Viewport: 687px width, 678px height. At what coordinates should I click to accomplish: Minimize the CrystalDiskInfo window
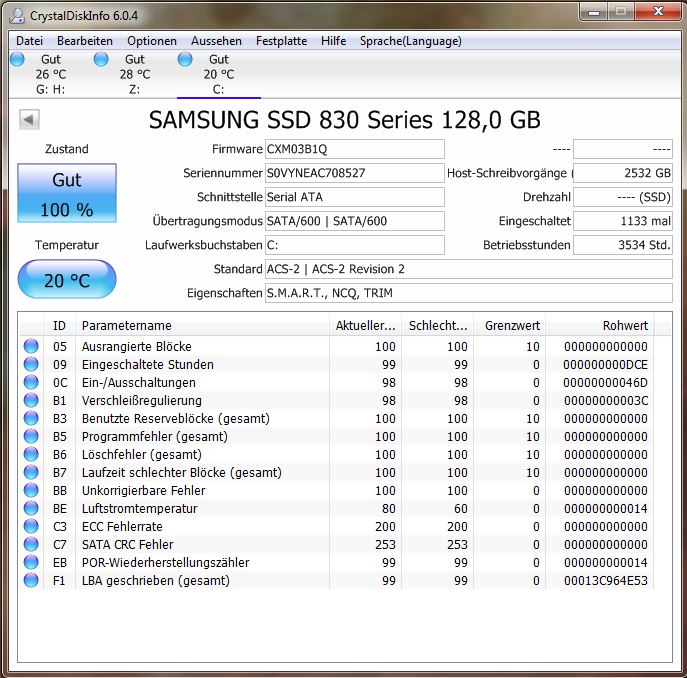click(594, 12)
